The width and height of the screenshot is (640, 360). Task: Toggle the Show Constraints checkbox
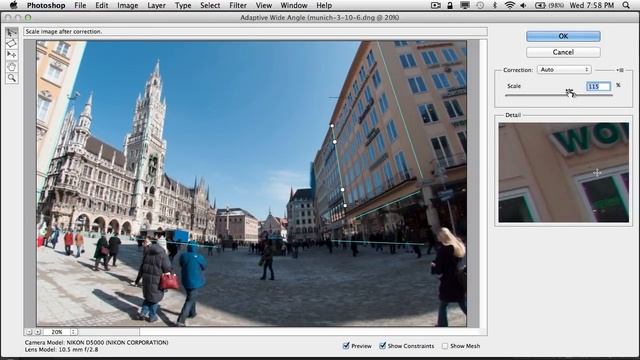pos(382,346)
